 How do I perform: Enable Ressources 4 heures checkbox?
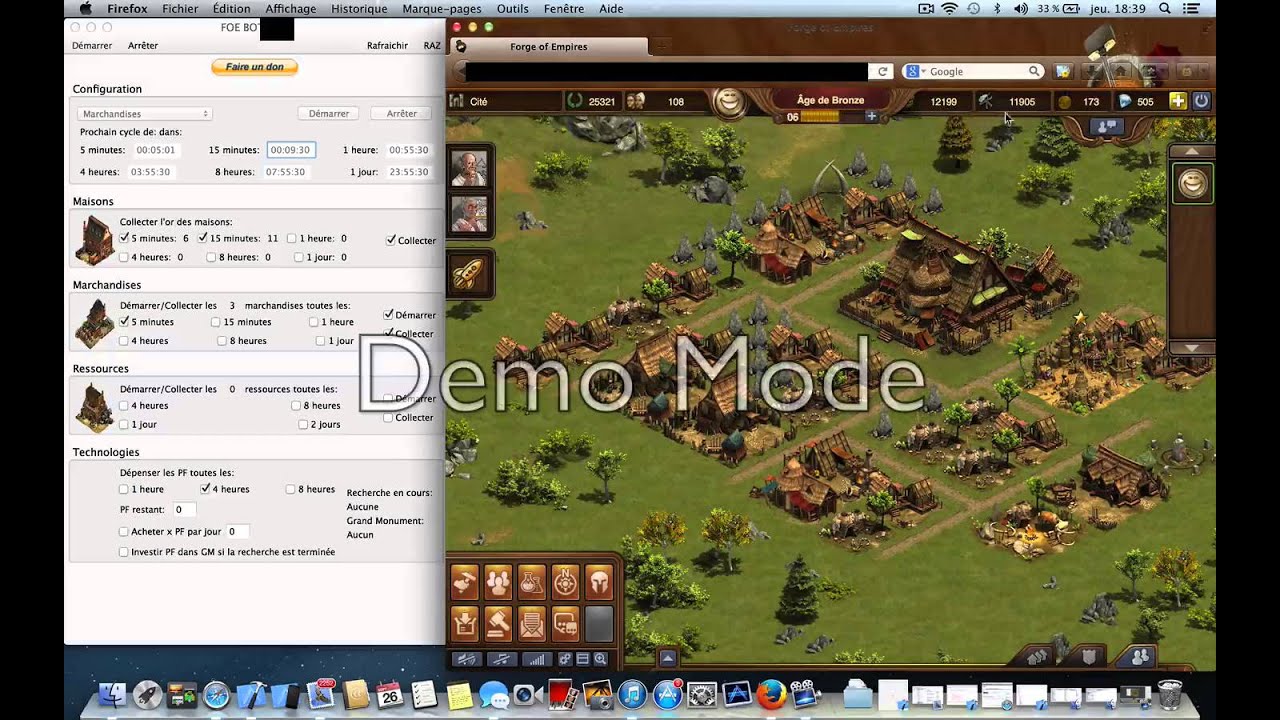(124, 405)
